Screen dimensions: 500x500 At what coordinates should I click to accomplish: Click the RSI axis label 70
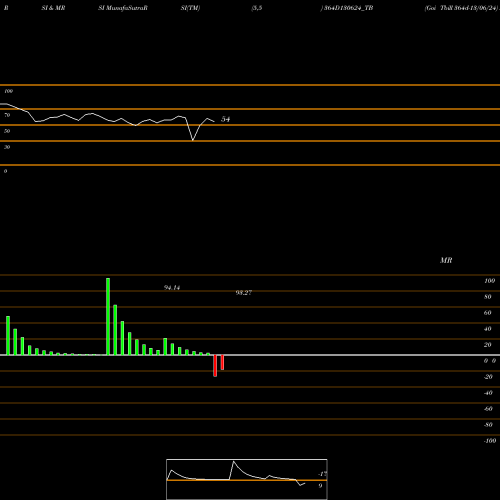pyautogui.click(x=7, y=115)
